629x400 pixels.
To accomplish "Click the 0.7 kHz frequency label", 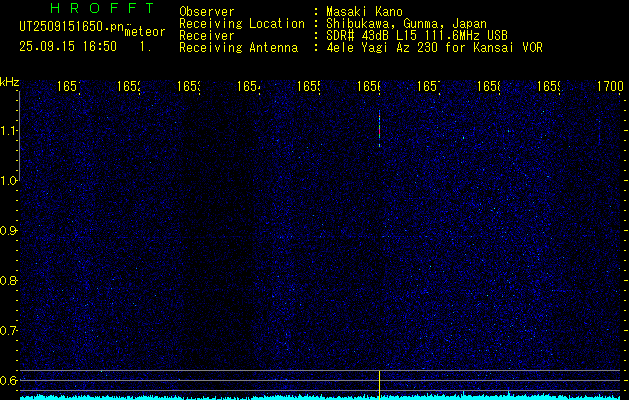I will coord(8,331).
